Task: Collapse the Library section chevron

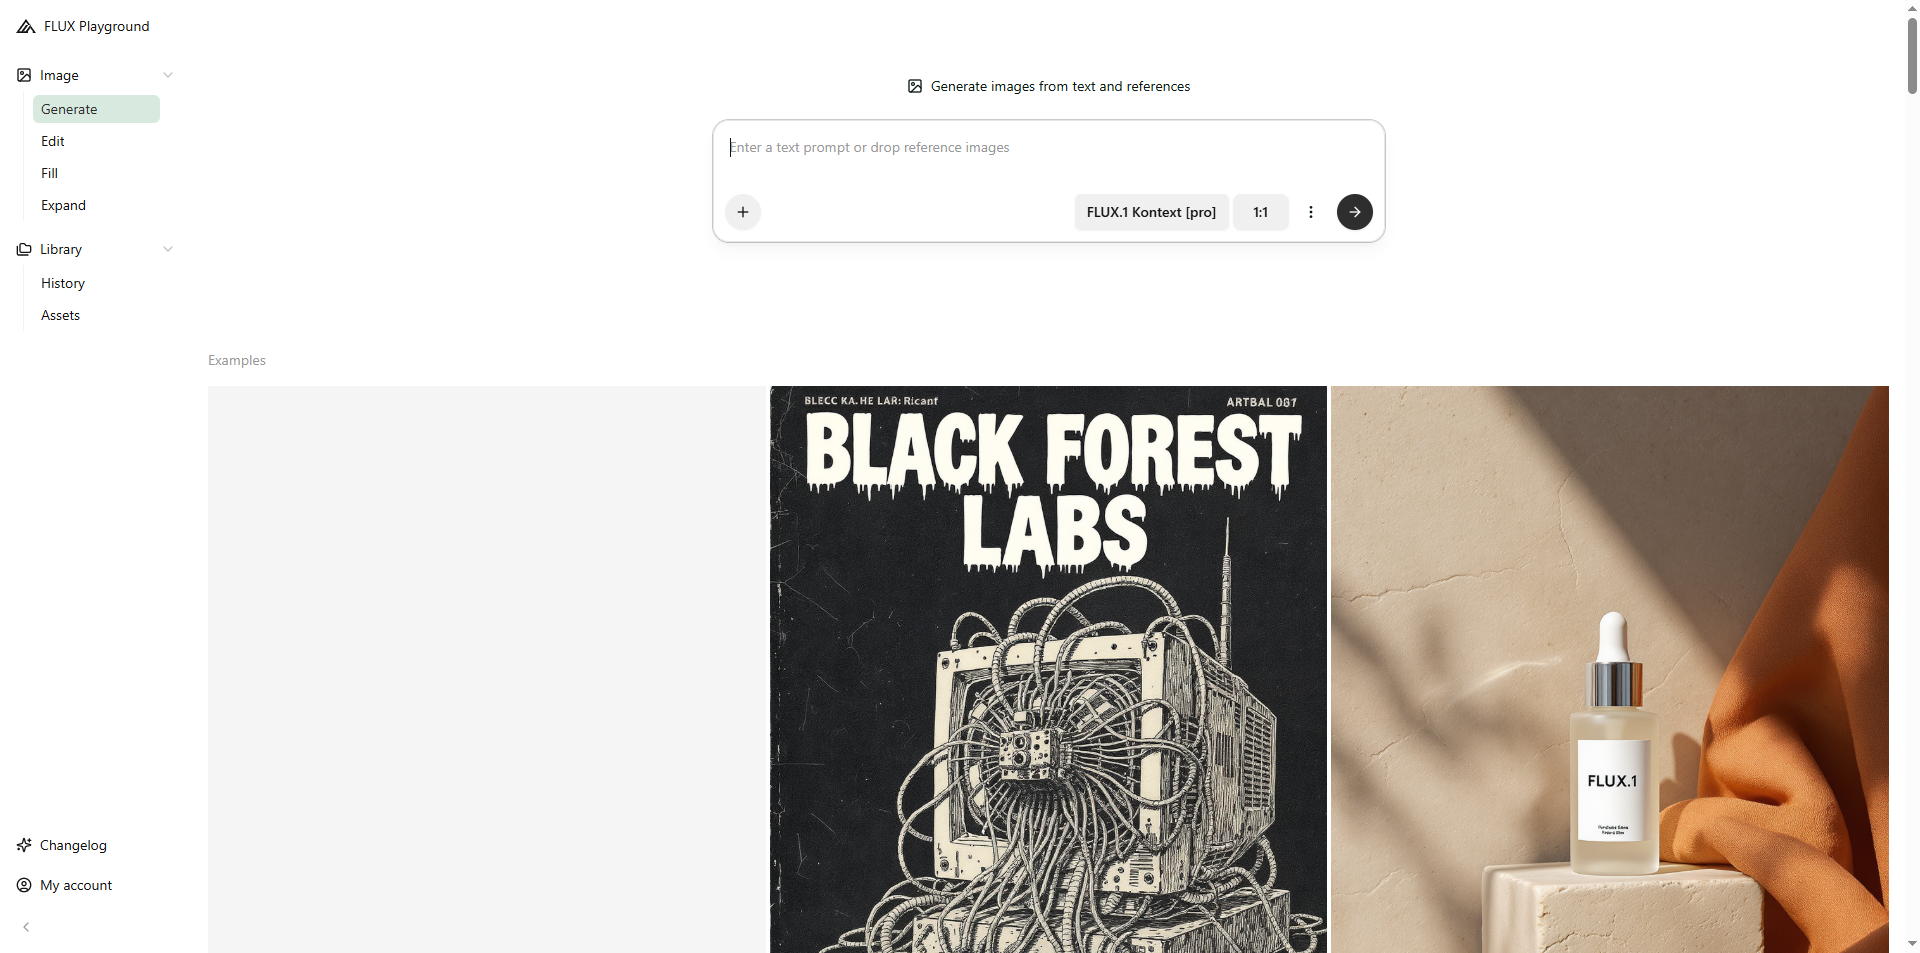Action: pyautogui.click(x=168, y=249)
